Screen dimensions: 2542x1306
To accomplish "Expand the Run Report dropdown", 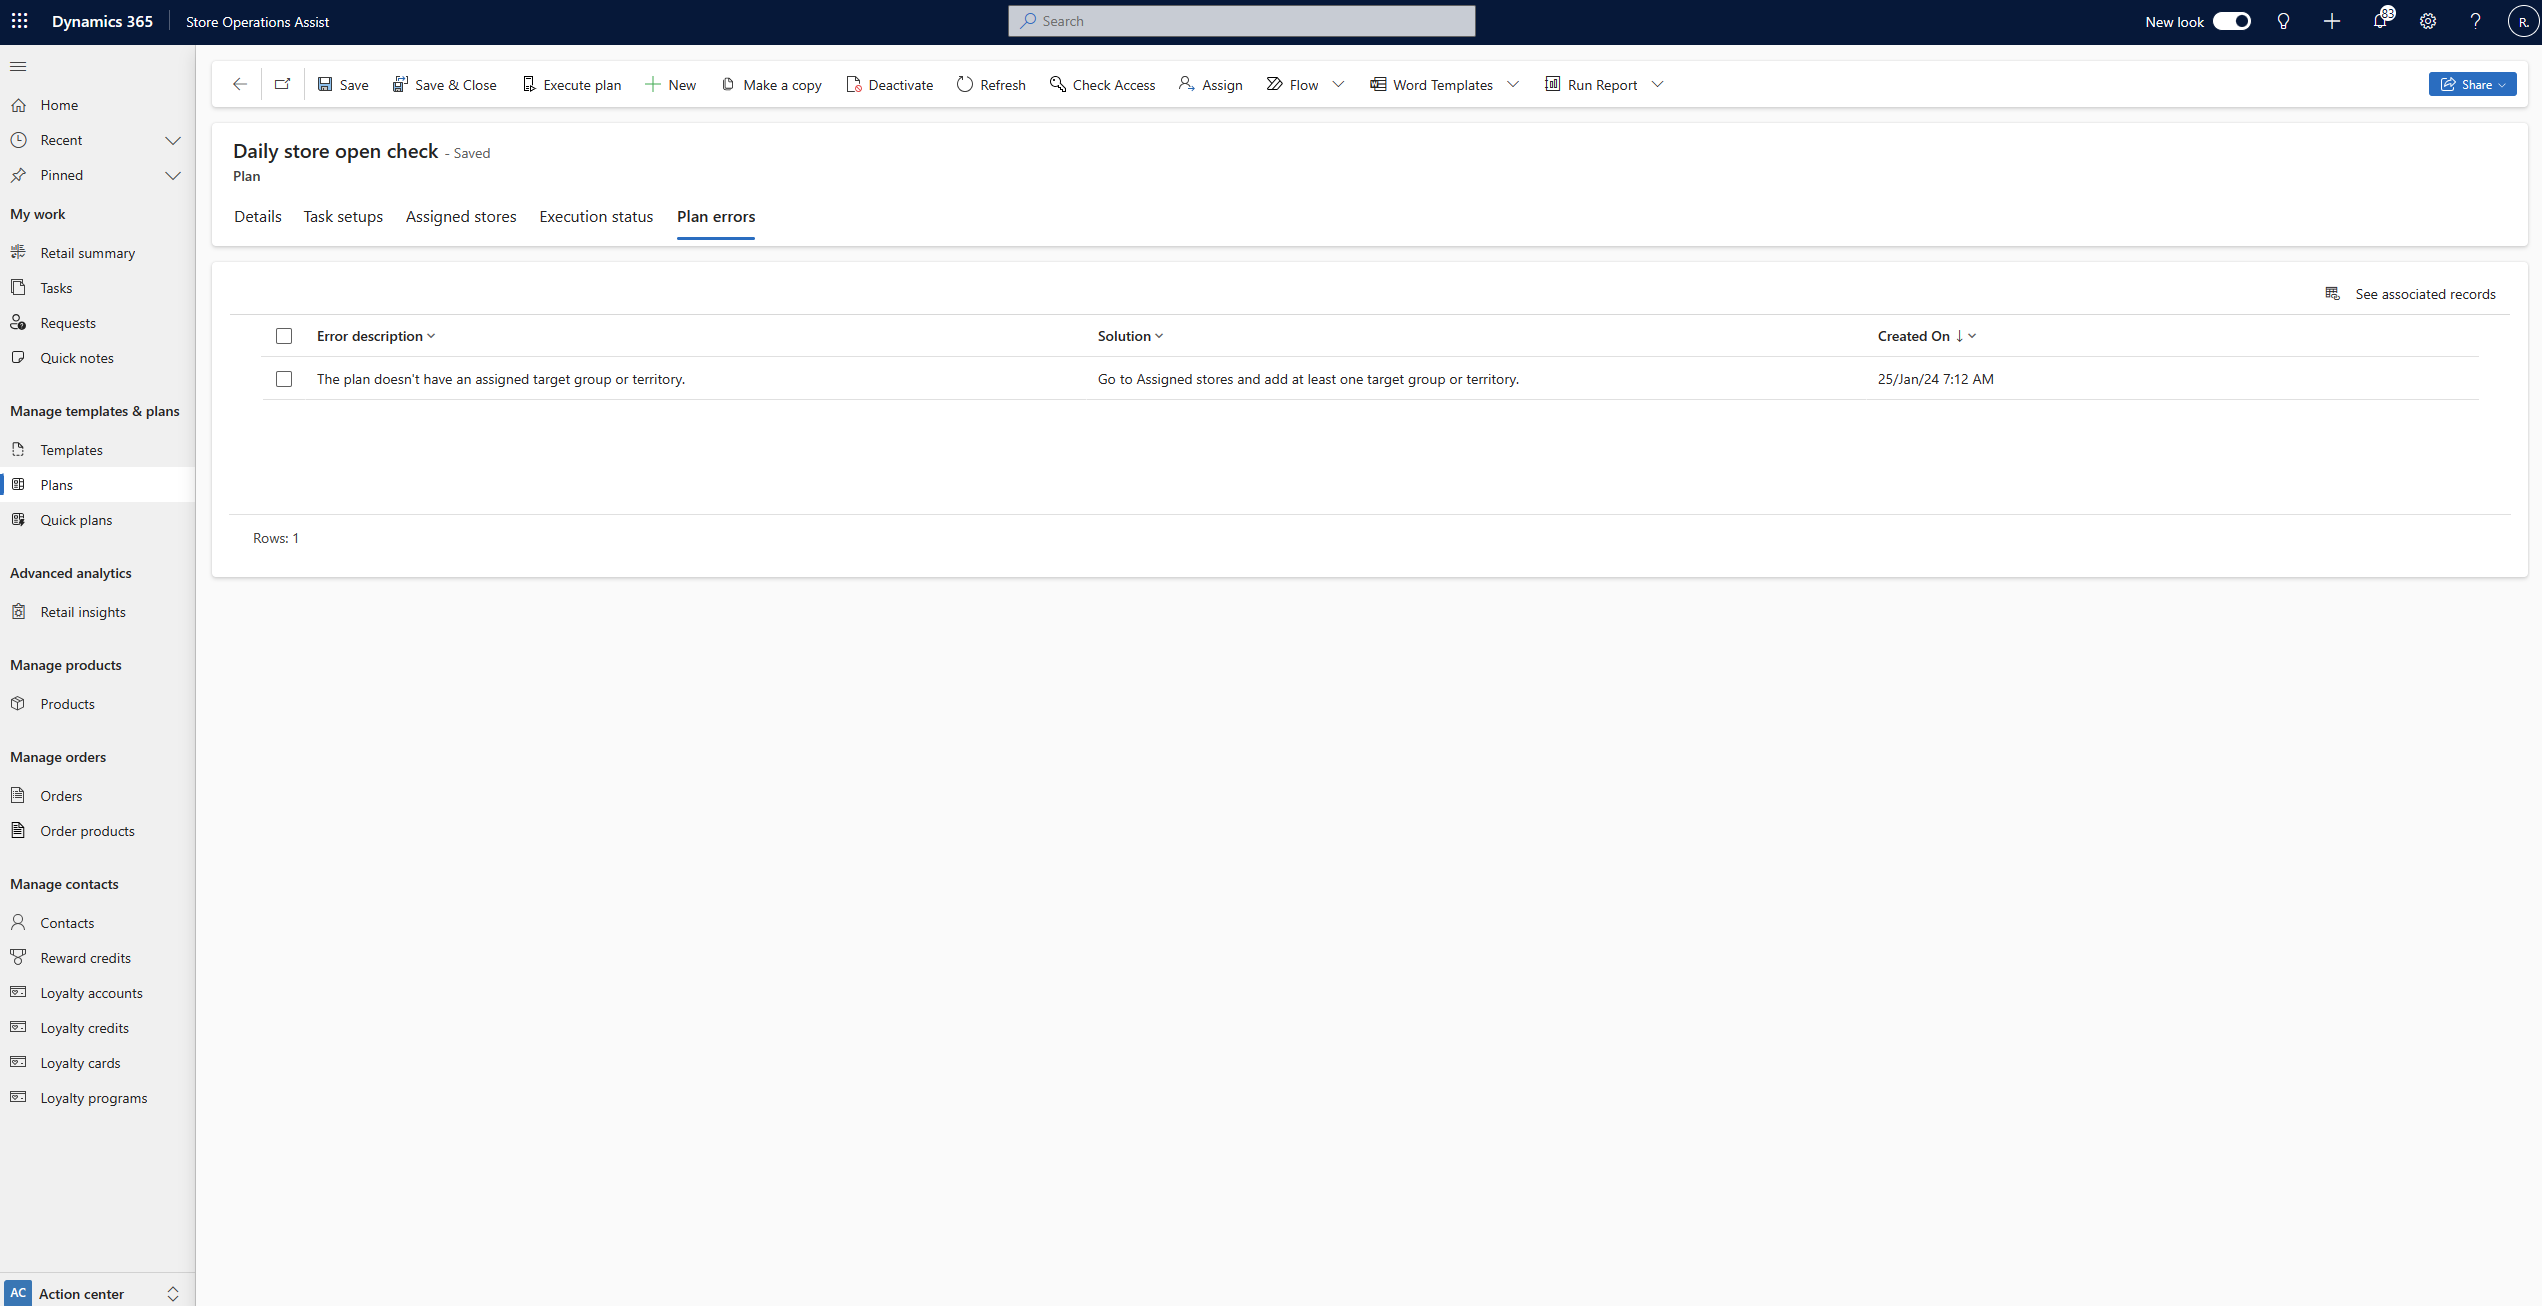I will pos(1659,83).
